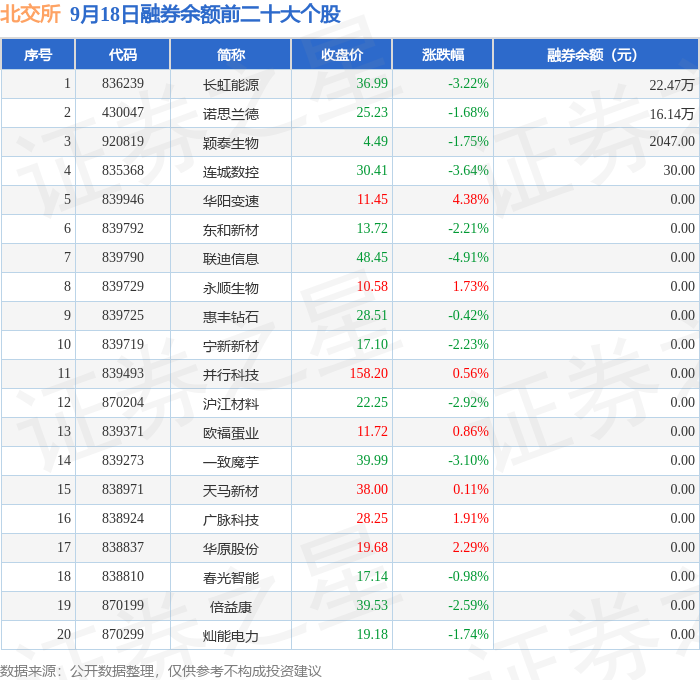The image size is (700, 680).
Task: Click closing price 39.99
Action: pos(372,461)
